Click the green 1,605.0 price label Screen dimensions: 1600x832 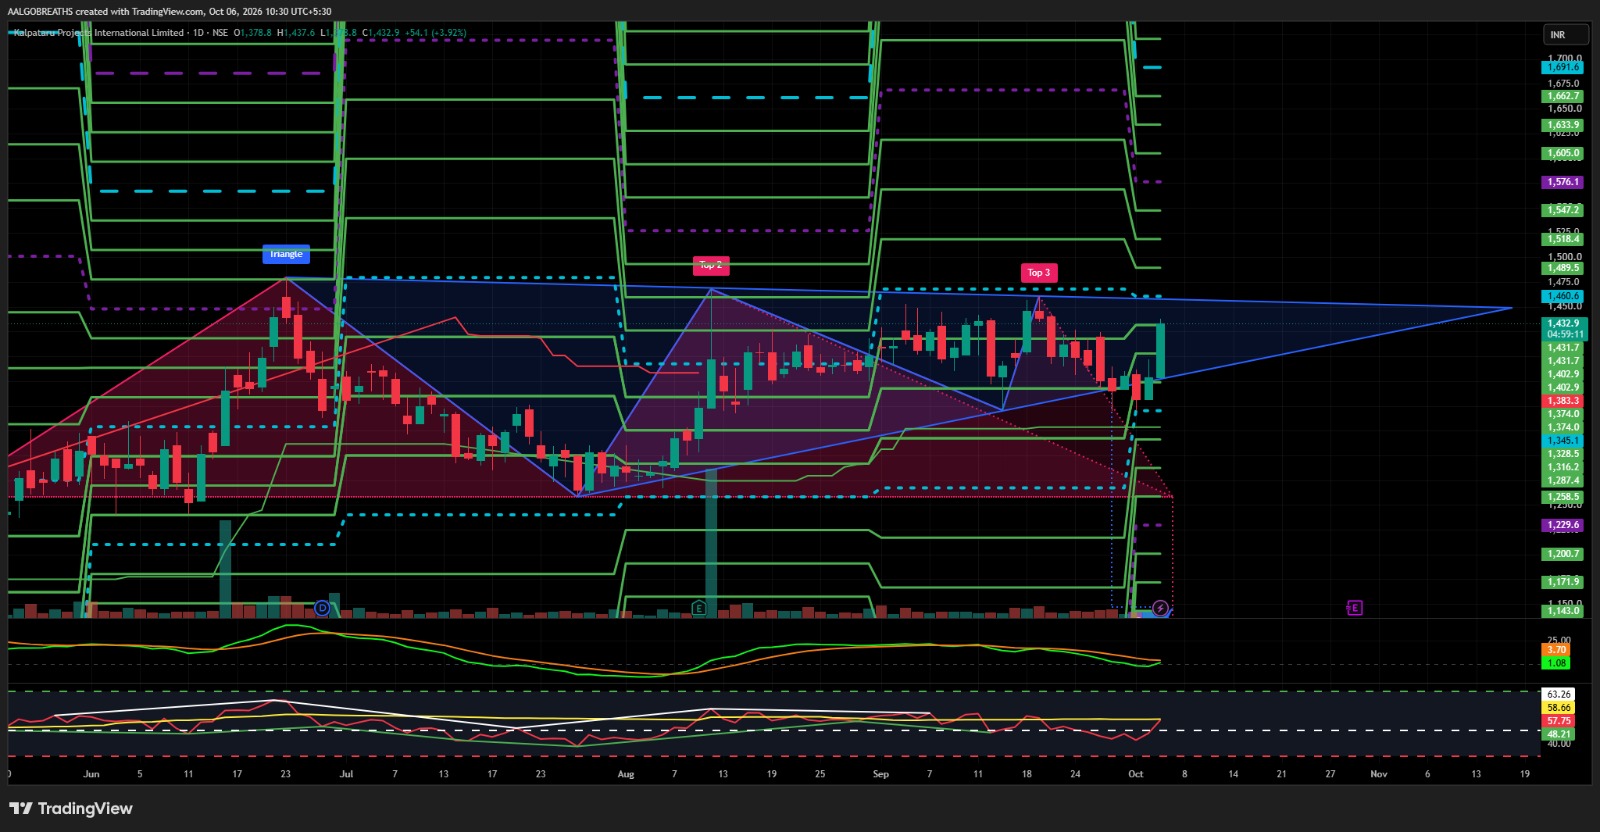coord(1563,153)
